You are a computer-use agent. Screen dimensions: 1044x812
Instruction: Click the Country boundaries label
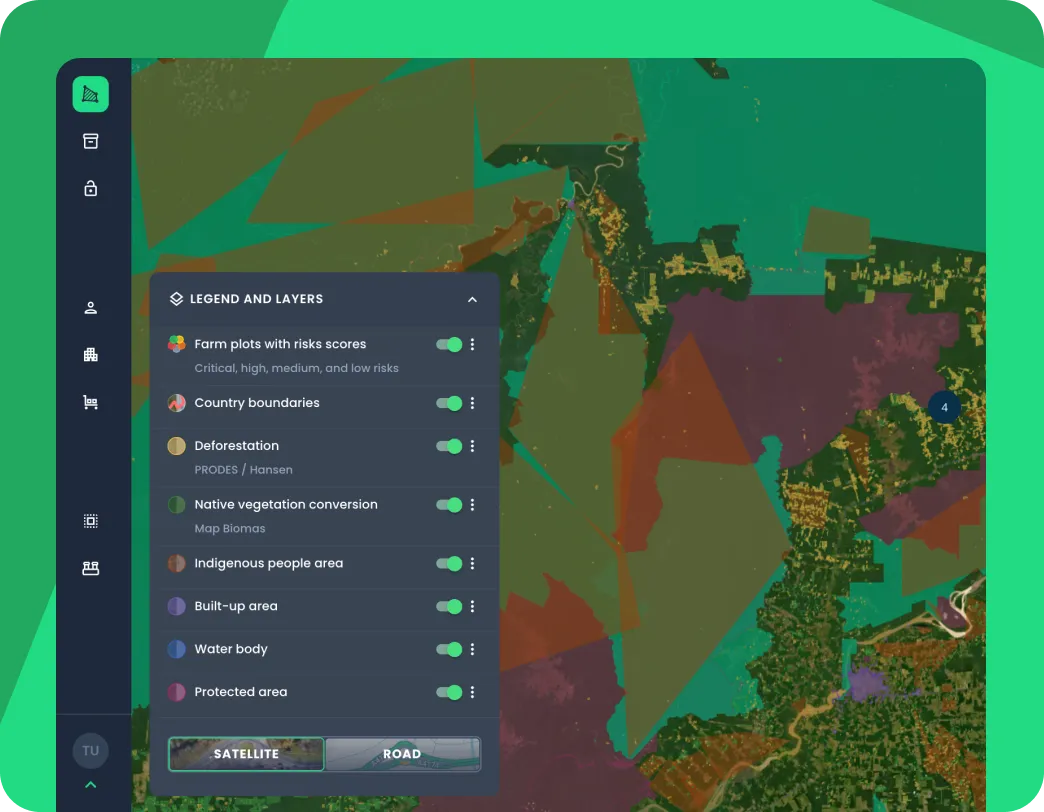257,403
